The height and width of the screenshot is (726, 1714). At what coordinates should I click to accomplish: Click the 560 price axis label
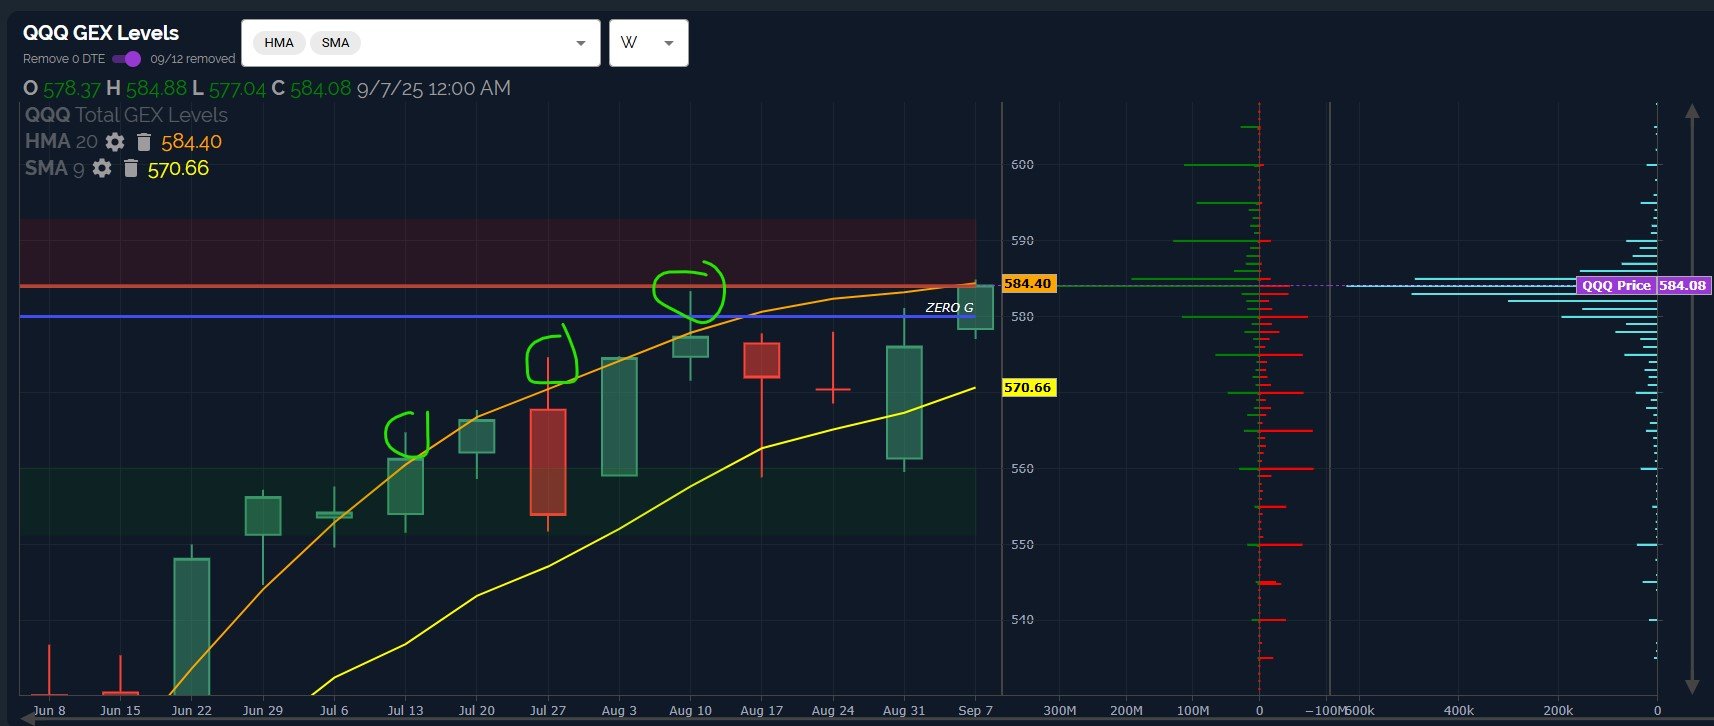(1022, 468)
